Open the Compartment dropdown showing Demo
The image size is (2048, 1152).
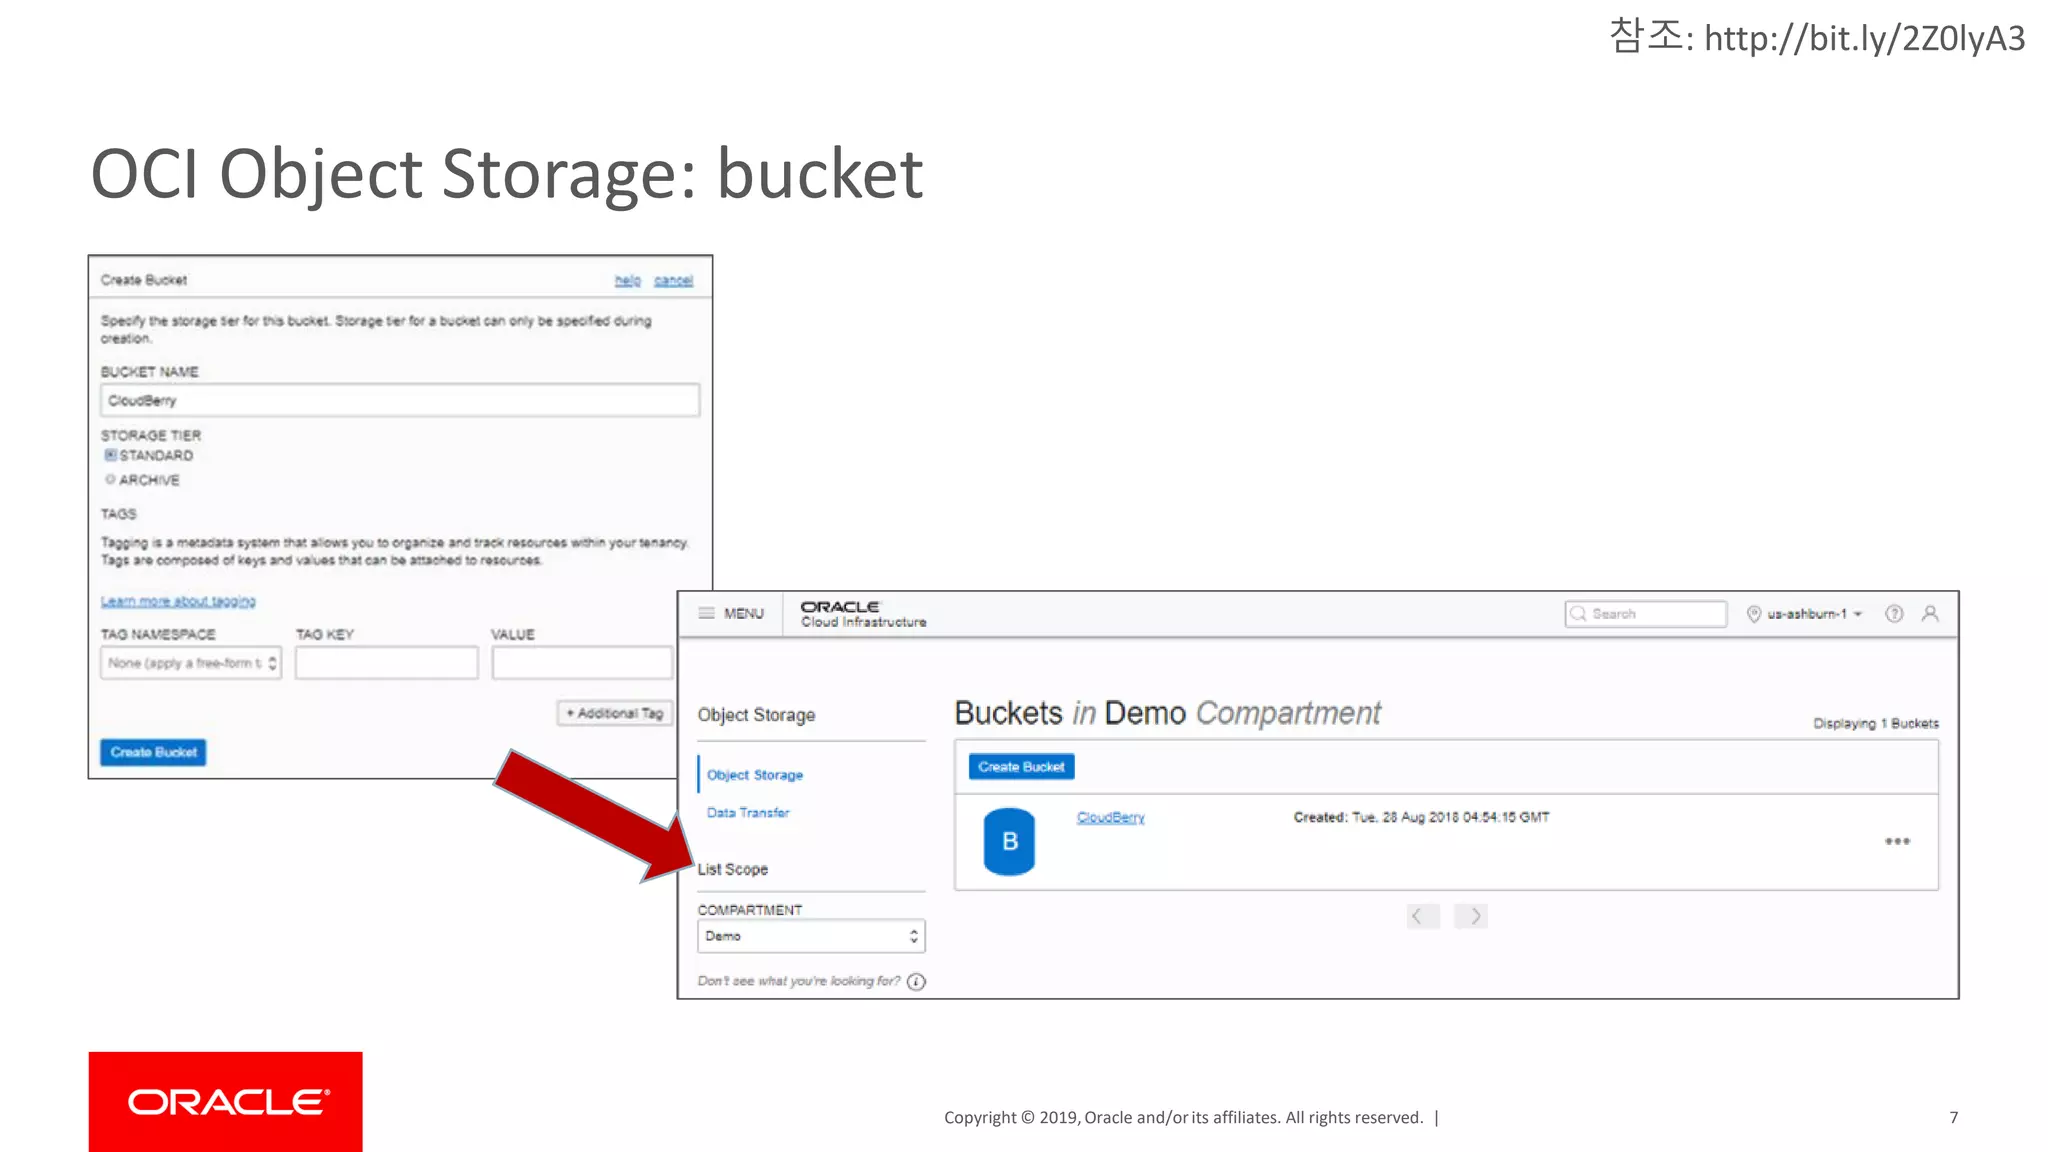[x=811, y=936]
